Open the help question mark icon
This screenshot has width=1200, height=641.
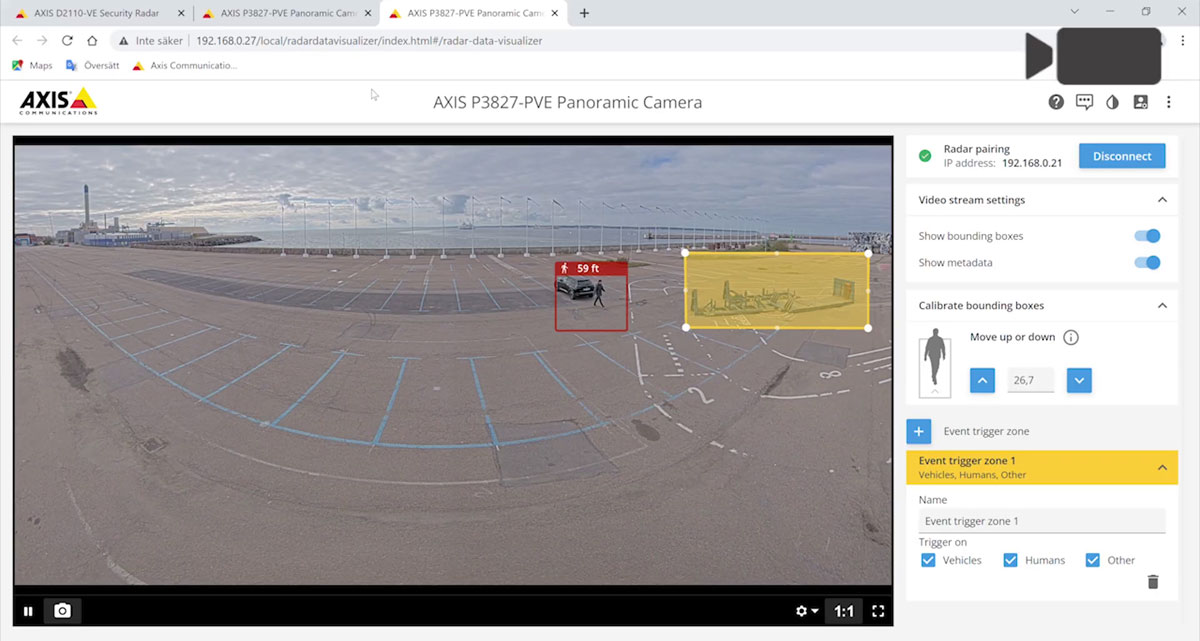(1056, 102)
